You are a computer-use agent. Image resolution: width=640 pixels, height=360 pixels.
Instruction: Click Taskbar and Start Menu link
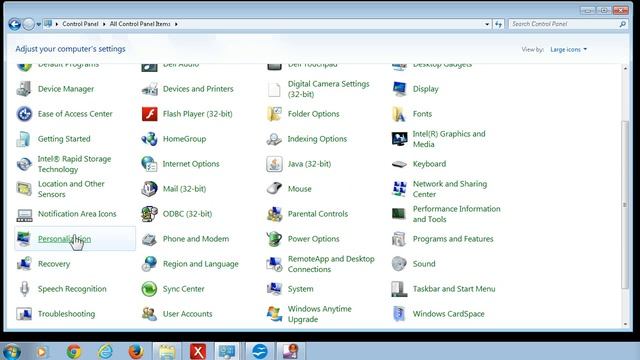(454, 289)
